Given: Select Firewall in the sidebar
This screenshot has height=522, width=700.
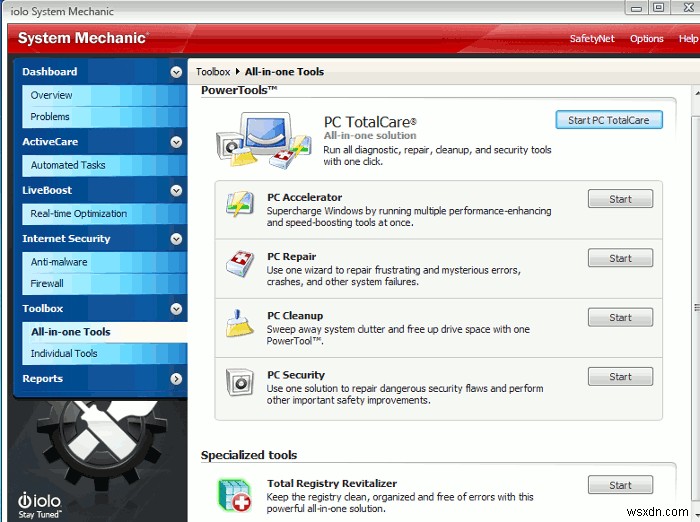Looking at the screenshot, I should pos(104,284).
